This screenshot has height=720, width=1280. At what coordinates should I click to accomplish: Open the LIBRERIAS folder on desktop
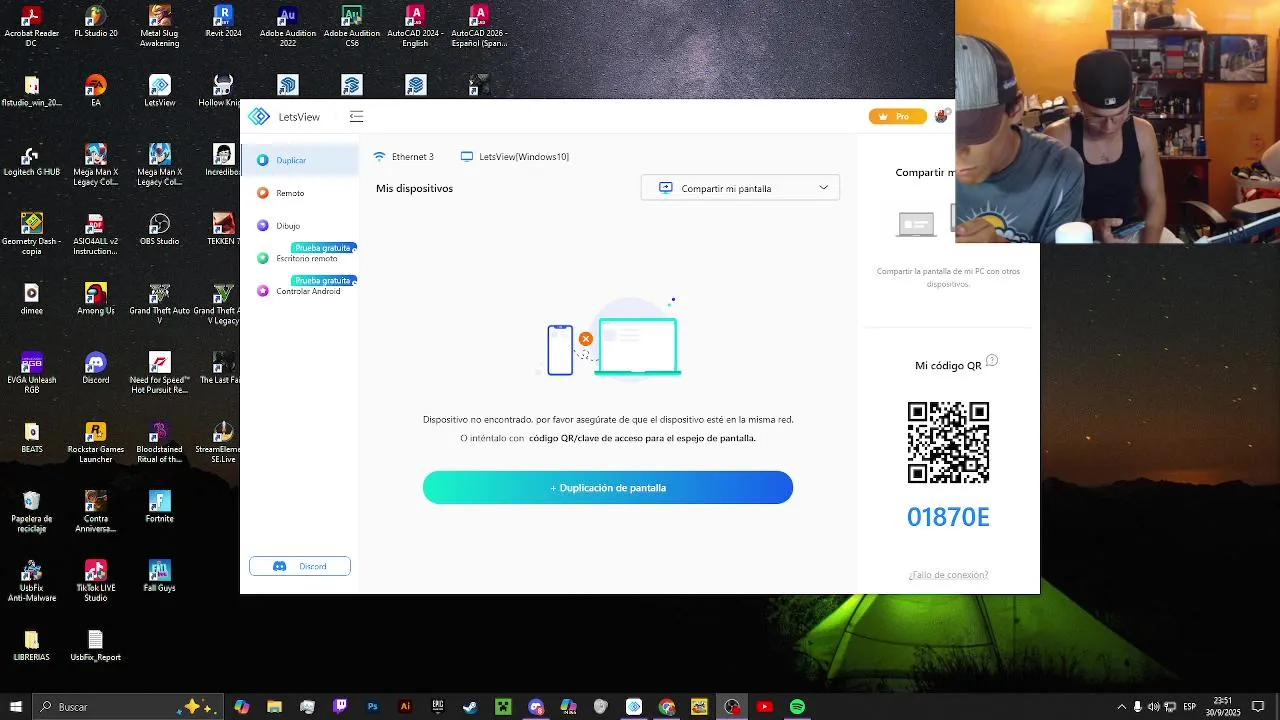coord(32,647)
